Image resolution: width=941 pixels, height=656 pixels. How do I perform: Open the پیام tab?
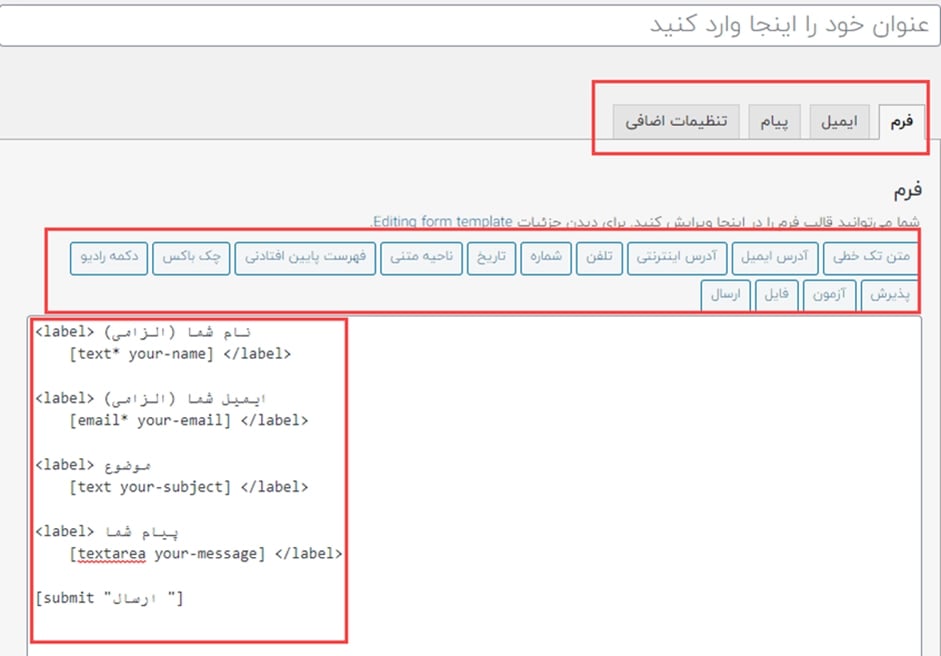click(x=774, y=122)
